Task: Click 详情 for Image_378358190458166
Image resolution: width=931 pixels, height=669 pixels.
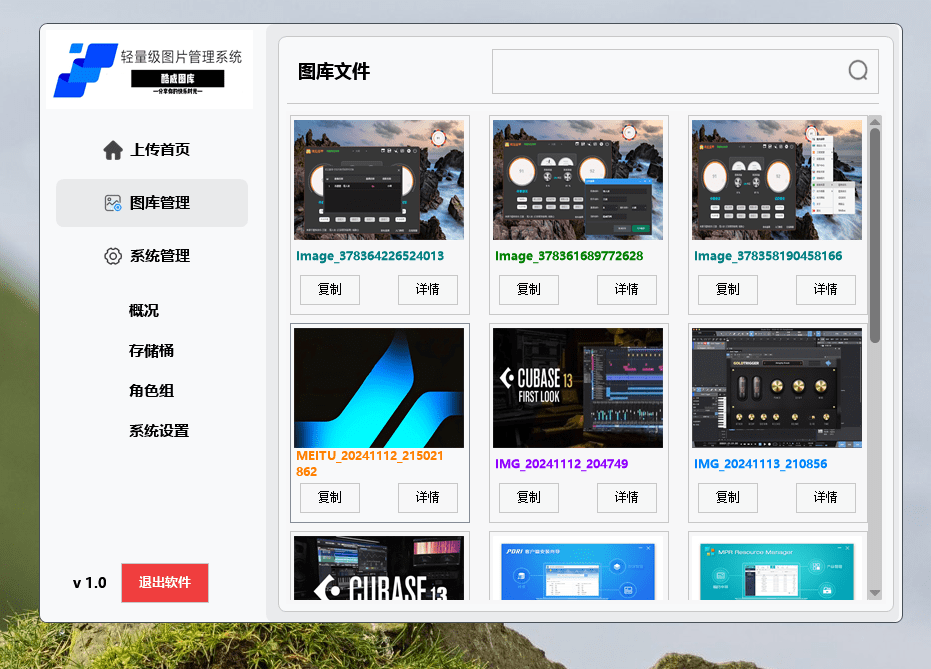Action: click(x=825, y=290)
